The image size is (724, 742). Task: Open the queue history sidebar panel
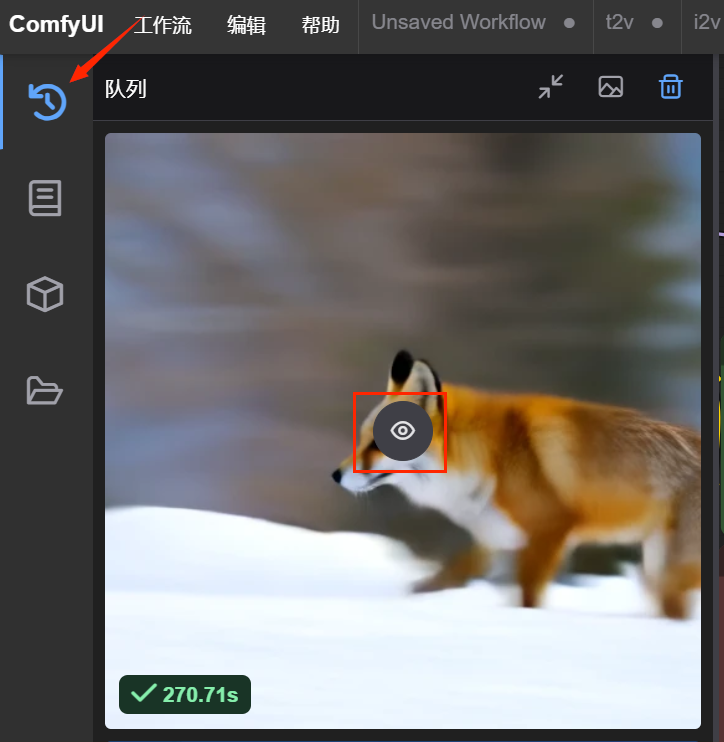pos(47,101)
